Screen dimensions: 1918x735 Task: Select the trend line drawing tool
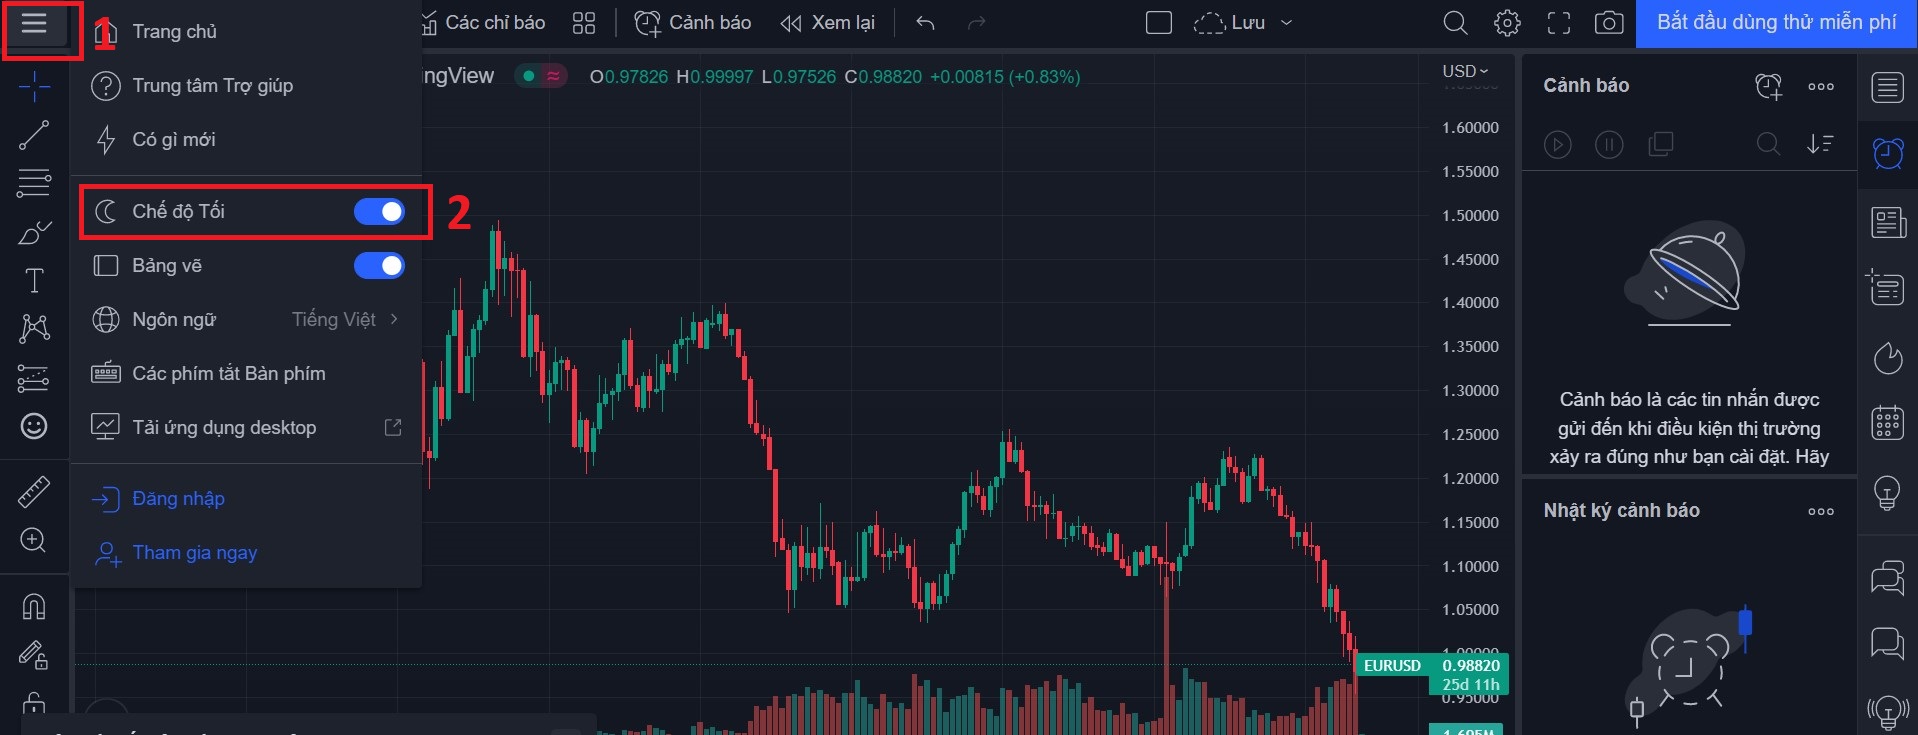point(34,135)
